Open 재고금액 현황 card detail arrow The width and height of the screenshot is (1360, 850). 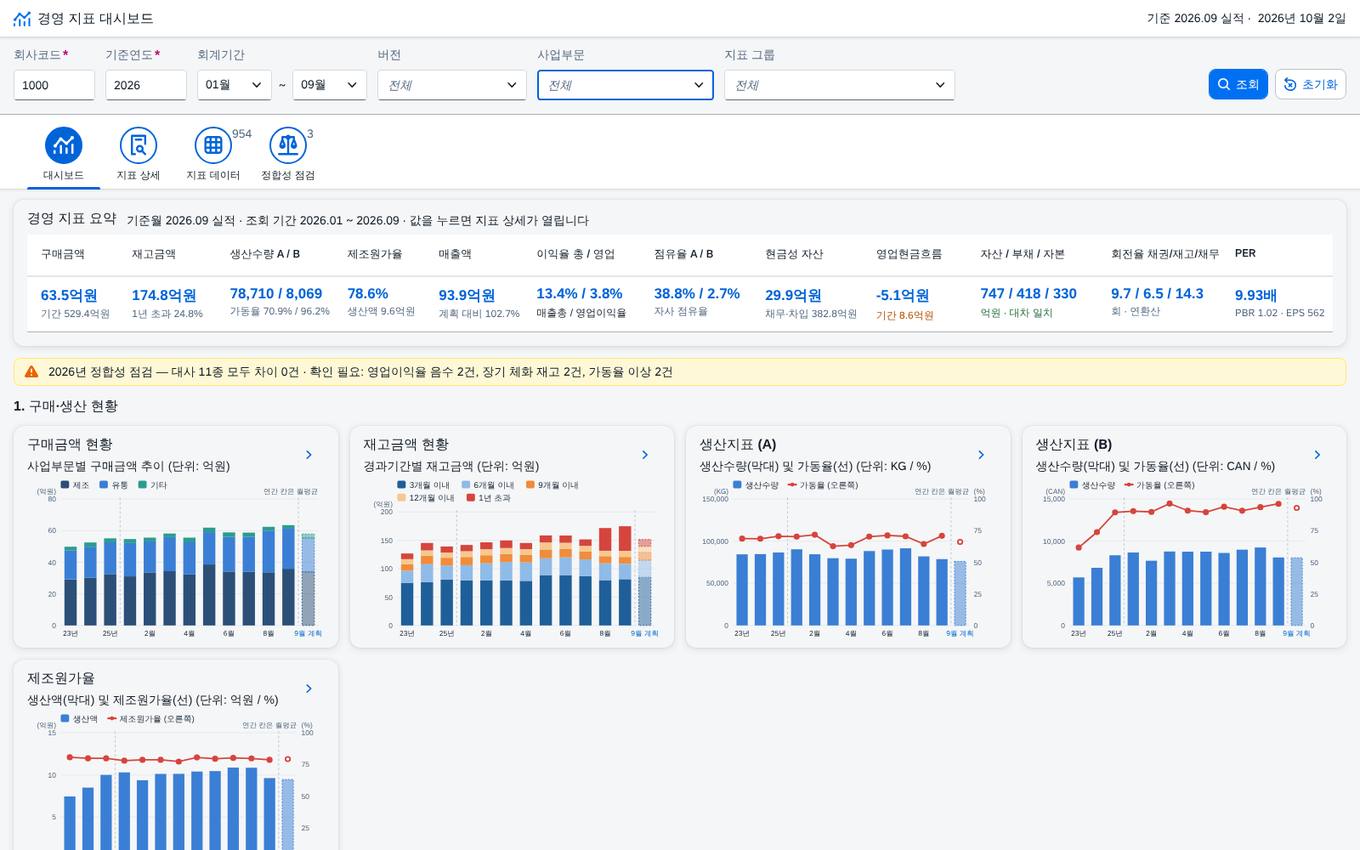(645, 455)
